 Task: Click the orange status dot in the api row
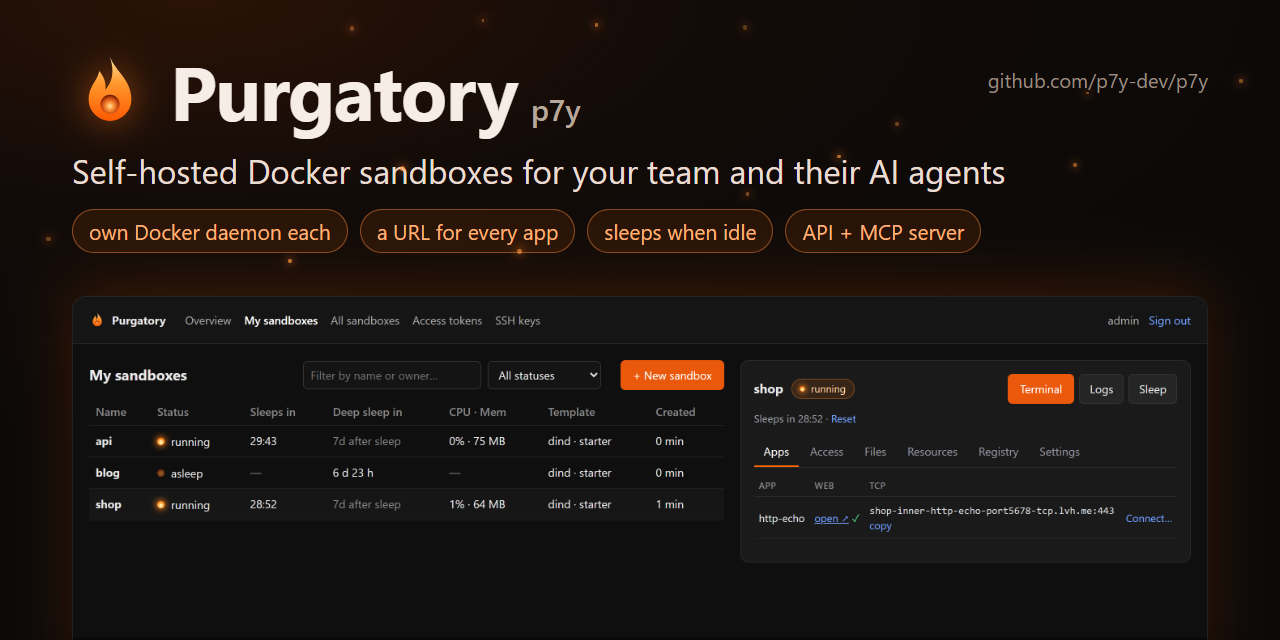pos(160,441)
